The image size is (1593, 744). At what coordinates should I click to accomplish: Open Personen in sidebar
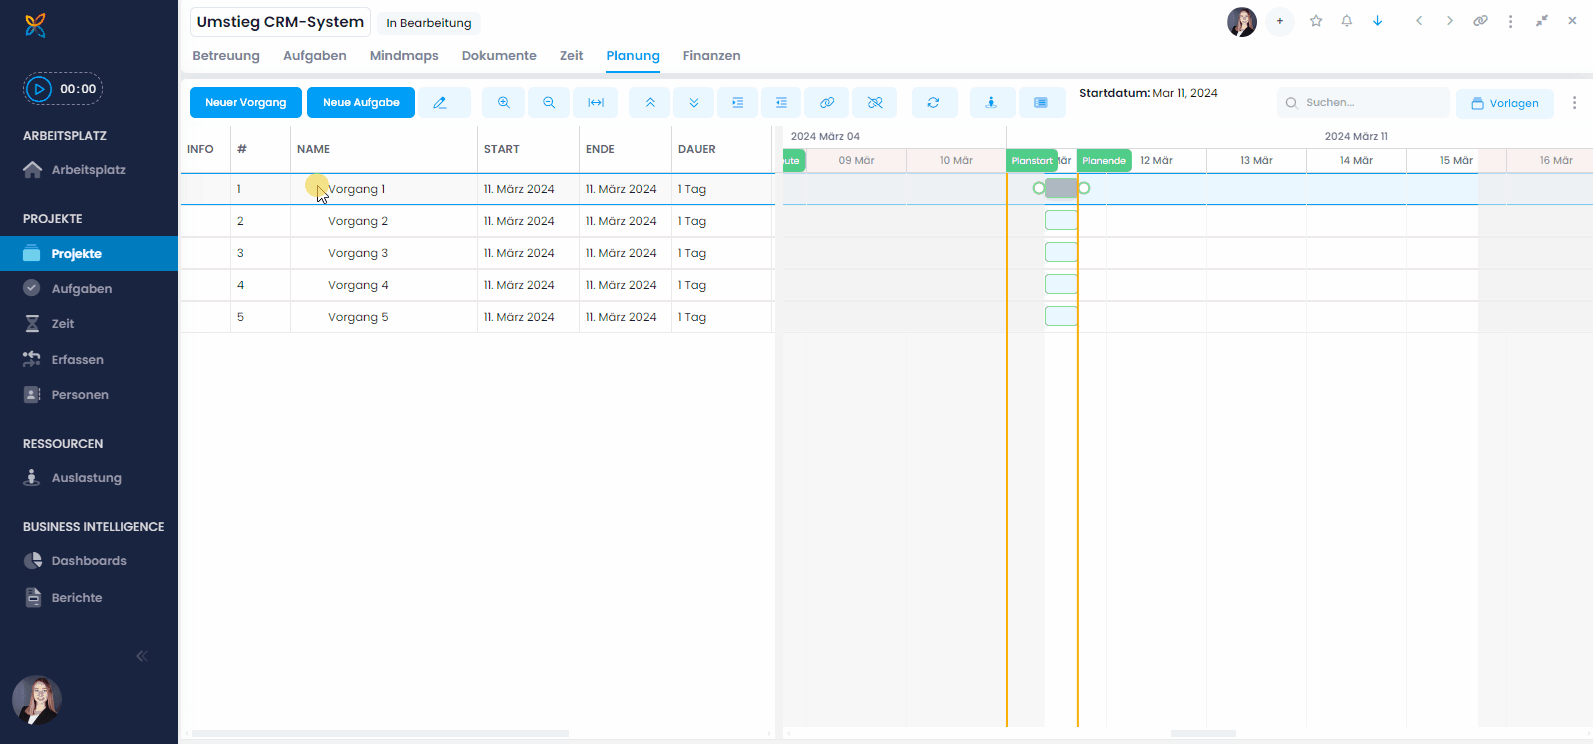tap(89, 395)
